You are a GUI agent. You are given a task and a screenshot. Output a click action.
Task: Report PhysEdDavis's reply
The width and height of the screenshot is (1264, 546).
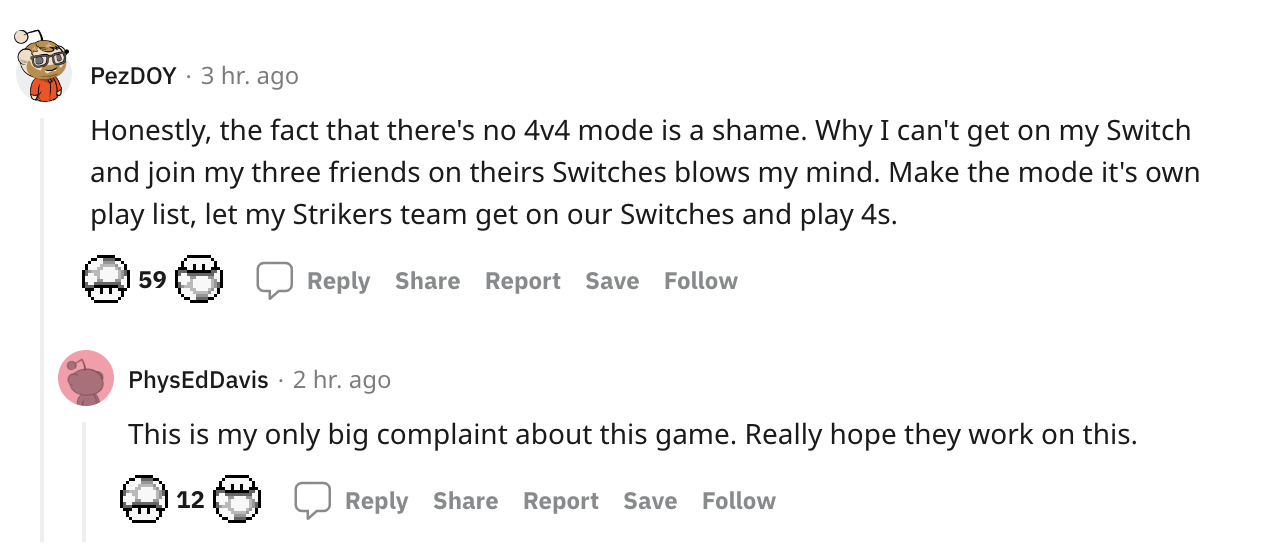tap(560, 500)
